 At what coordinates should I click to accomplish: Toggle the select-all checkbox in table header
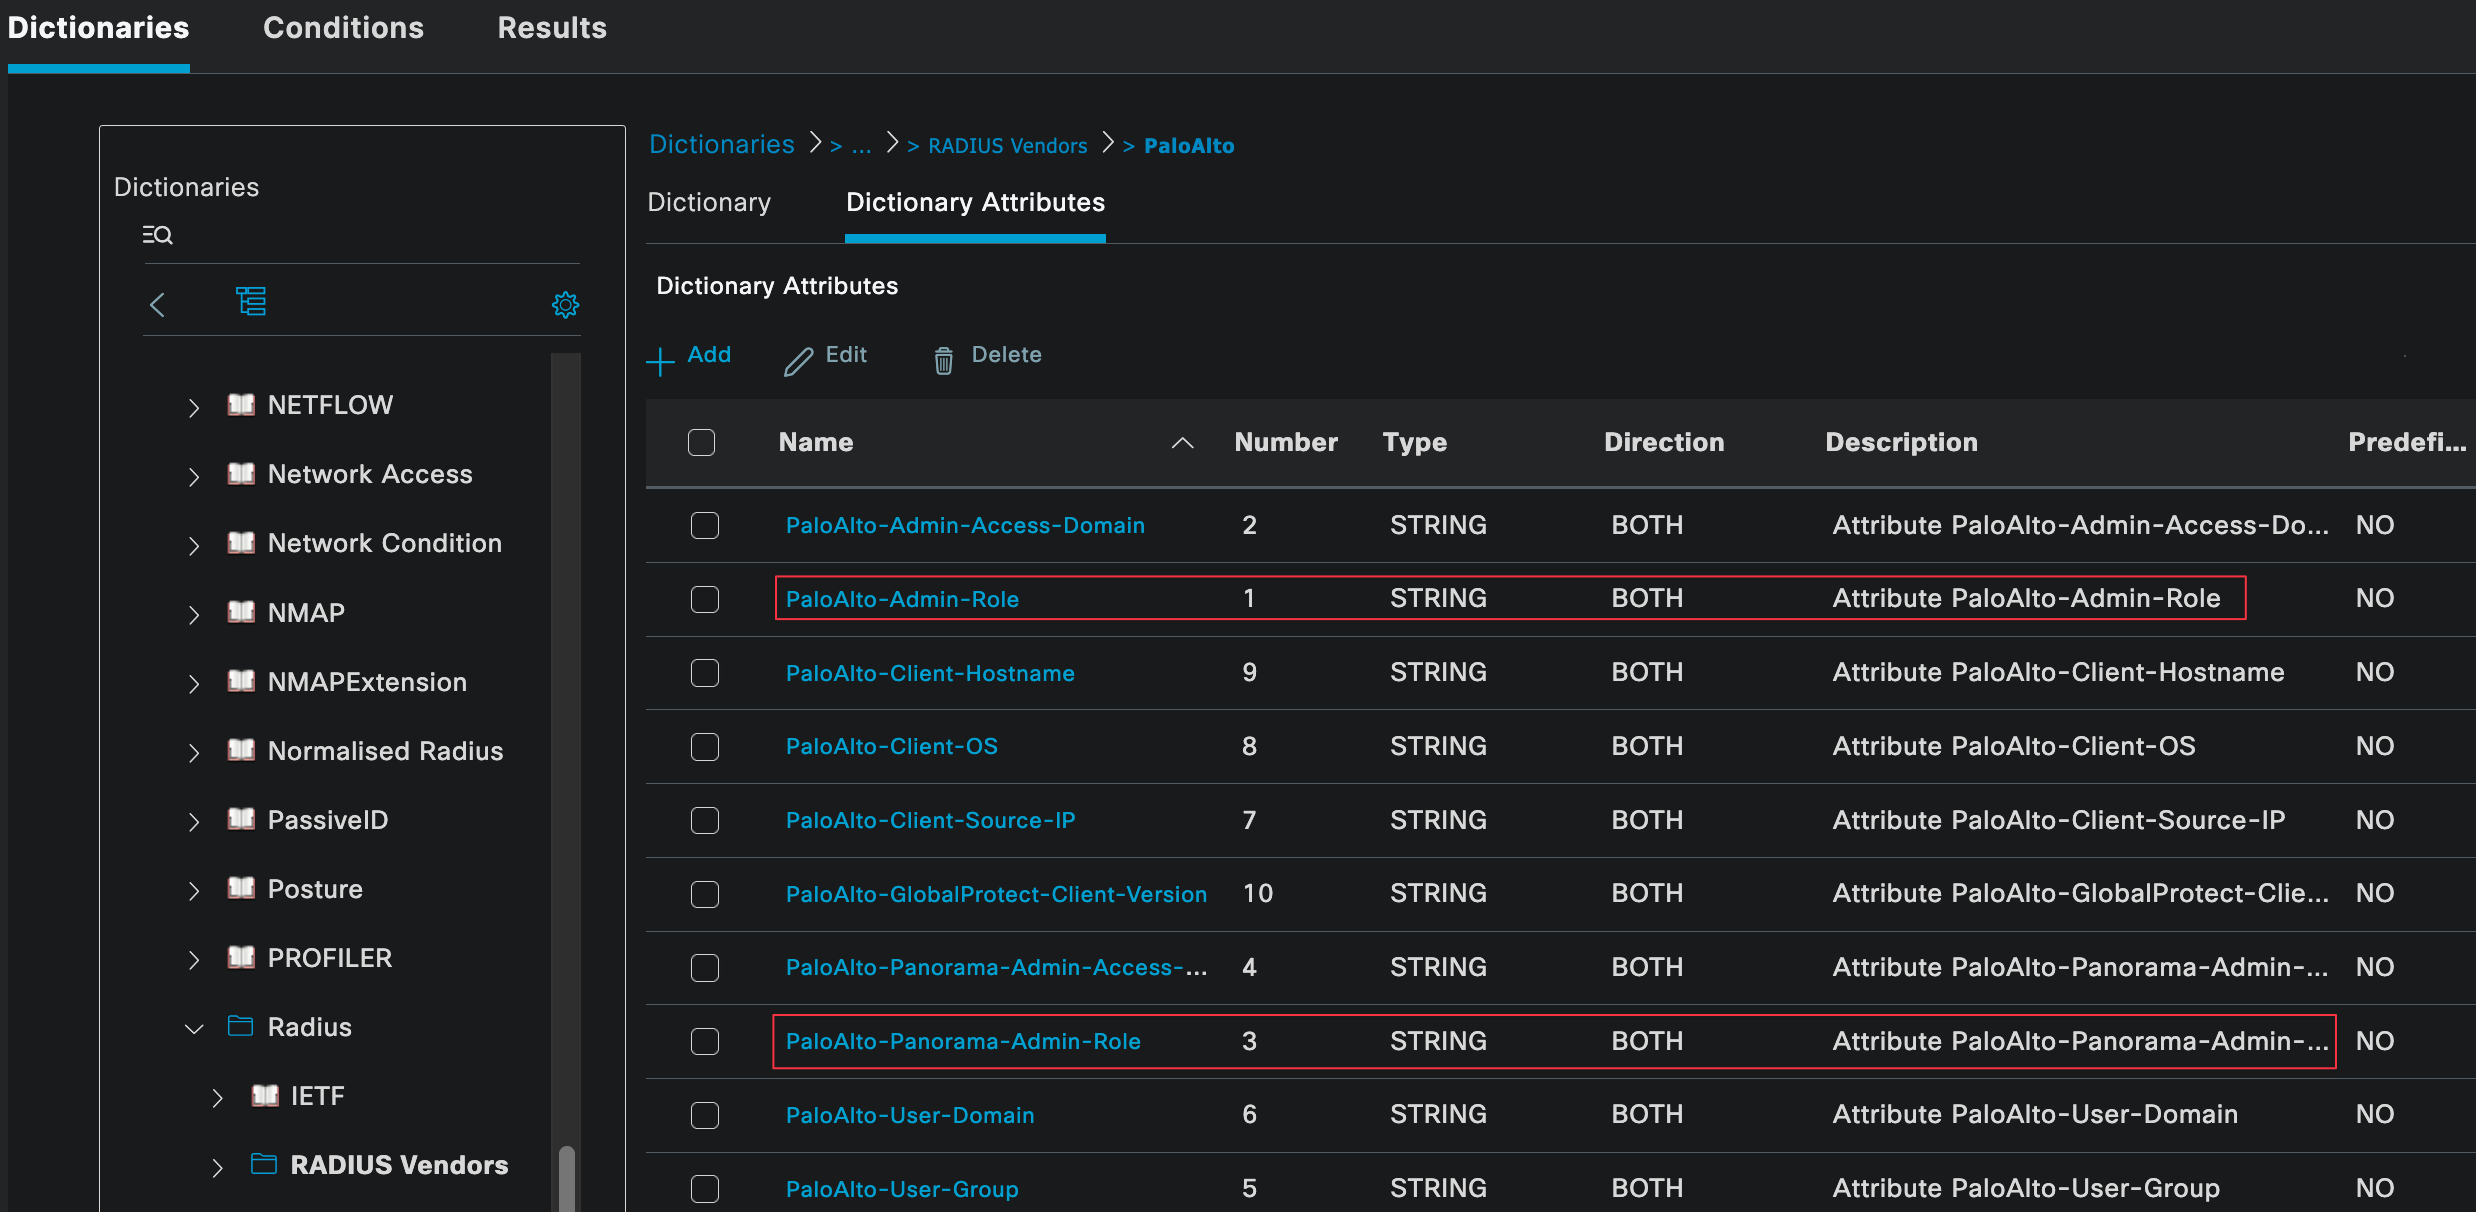pos(702,442)
